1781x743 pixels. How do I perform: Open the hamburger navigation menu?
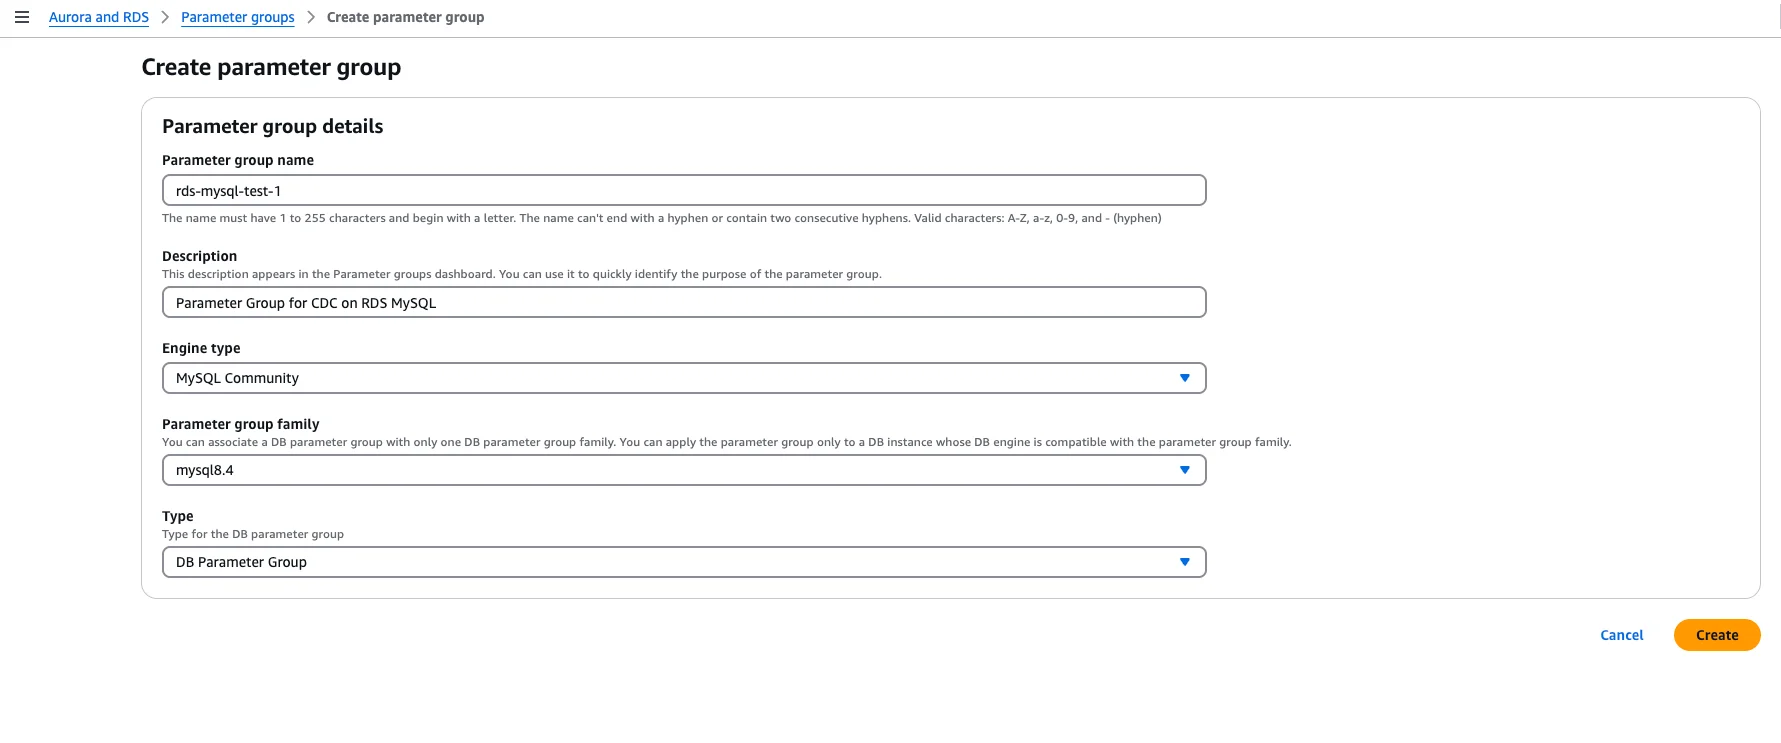click(x=22, y=17)
